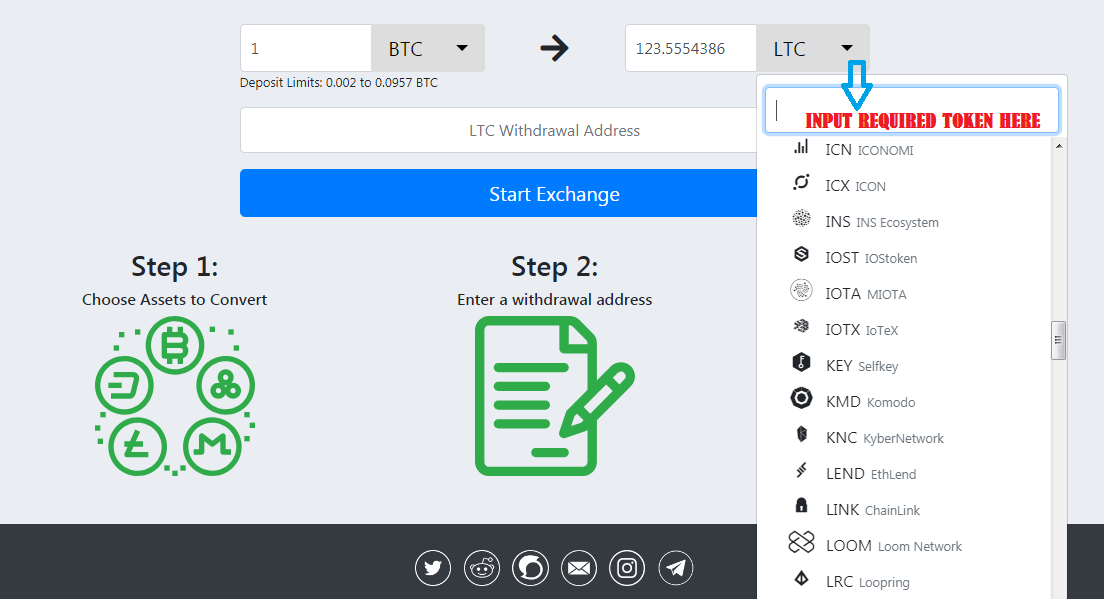Click the token list scrollbar thumb
The image size is (1104, 599).
click(x=1058, y=341)
